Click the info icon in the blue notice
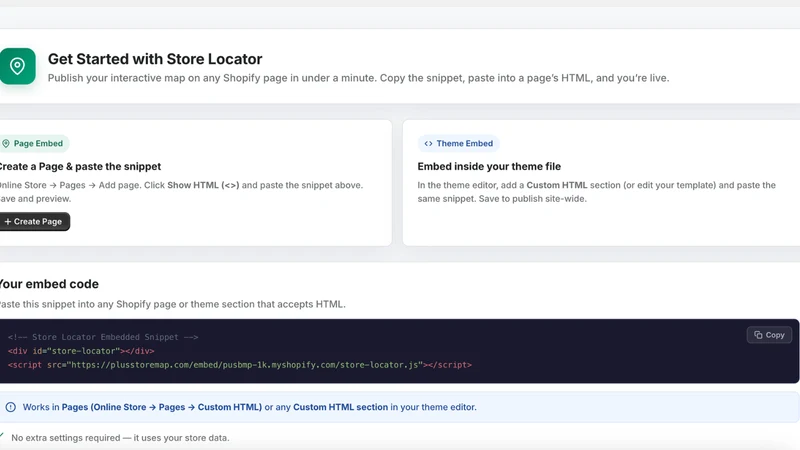 pyautogui.click(x=11, y=407)
